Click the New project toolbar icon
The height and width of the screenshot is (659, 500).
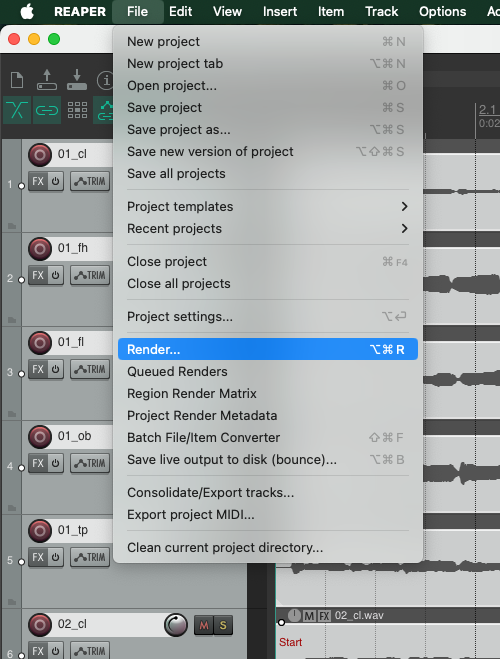pos(17,80)
